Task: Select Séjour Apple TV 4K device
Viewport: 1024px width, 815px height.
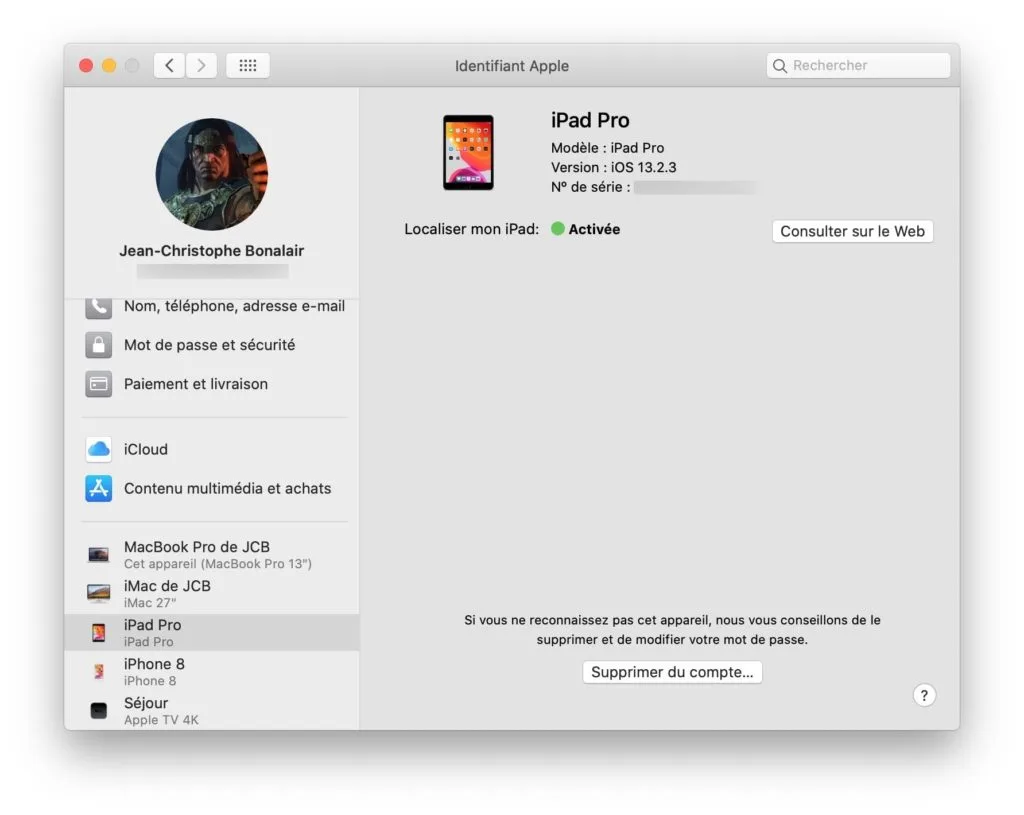Action: point(212,711)
